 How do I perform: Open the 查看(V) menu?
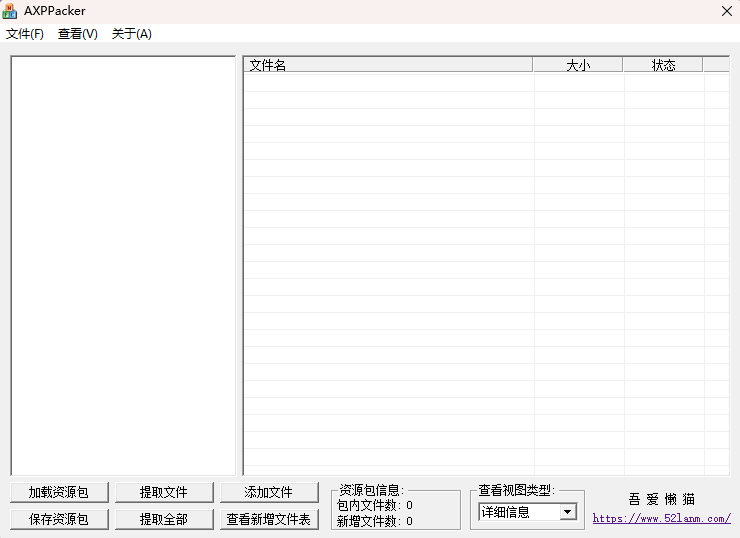tap(78, 34)
